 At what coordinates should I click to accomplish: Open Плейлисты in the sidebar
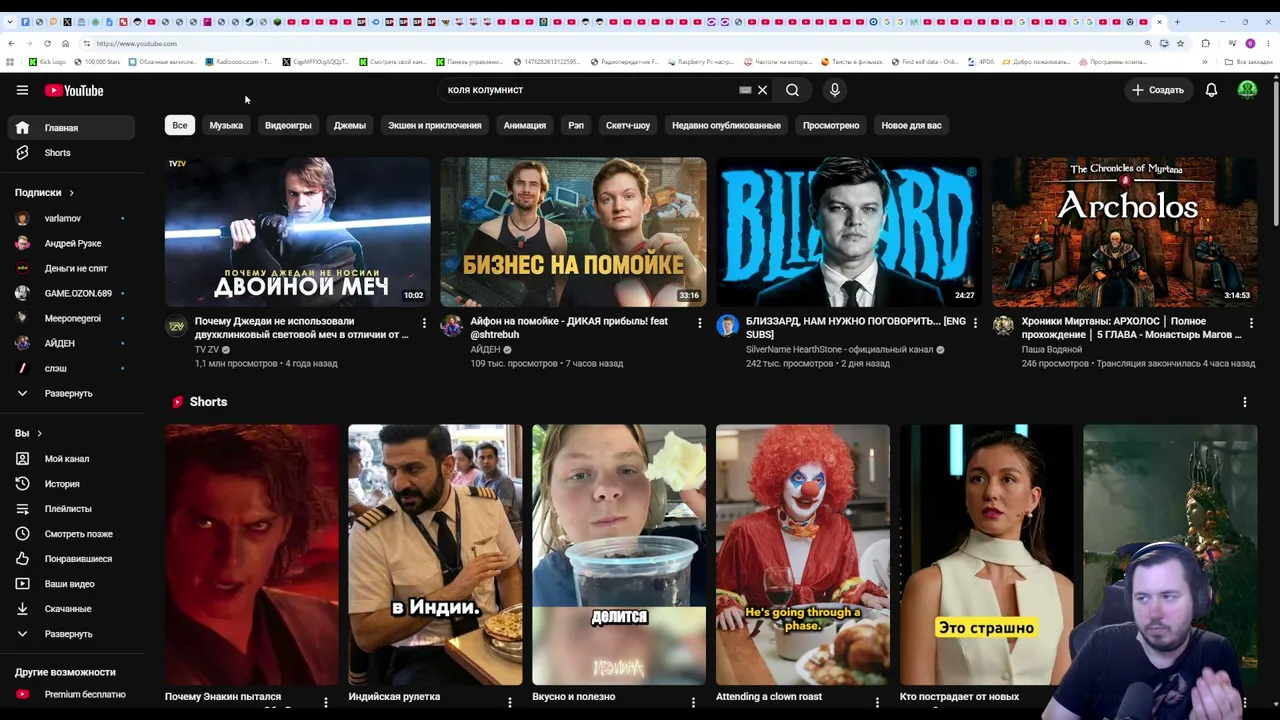70,509
